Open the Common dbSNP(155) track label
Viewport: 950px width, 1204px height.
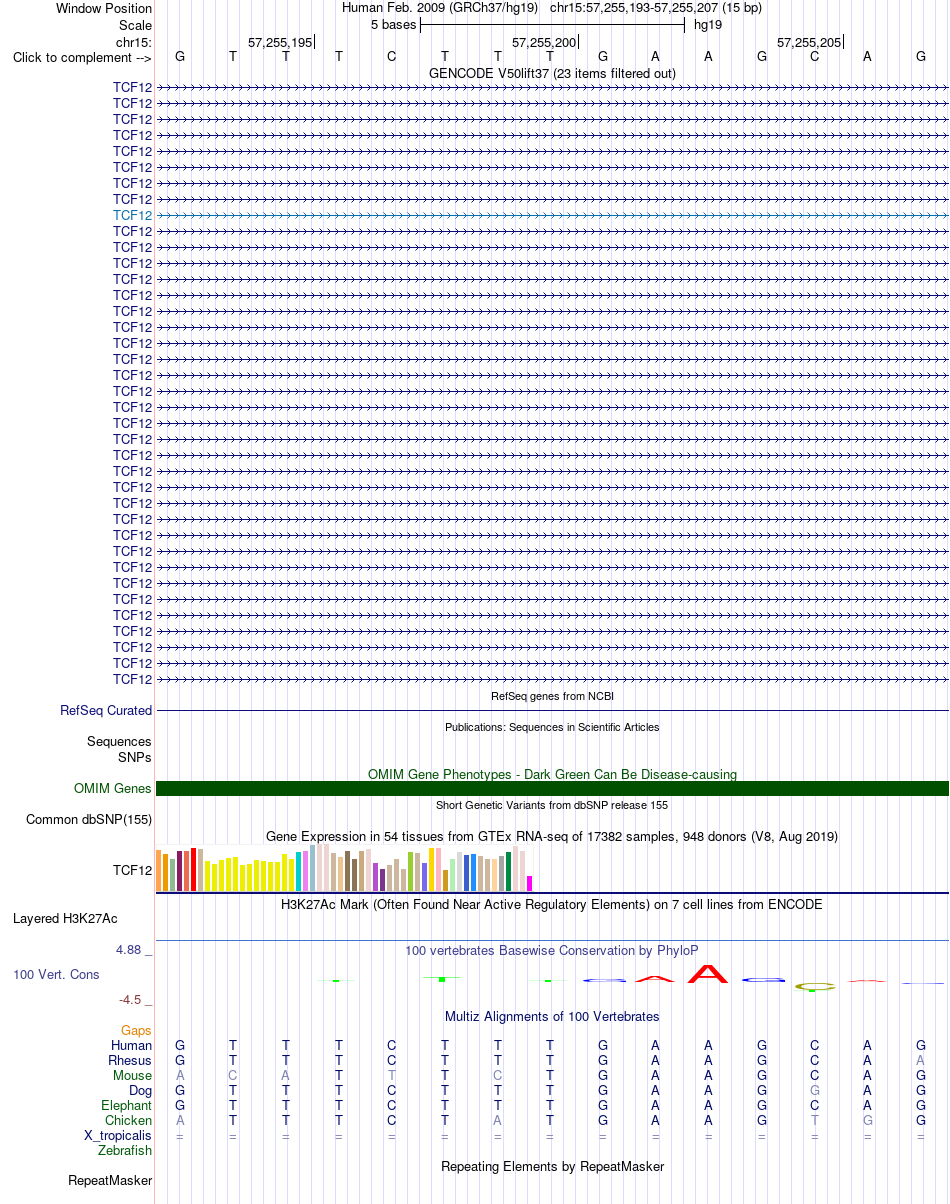(x=89, y=819)
